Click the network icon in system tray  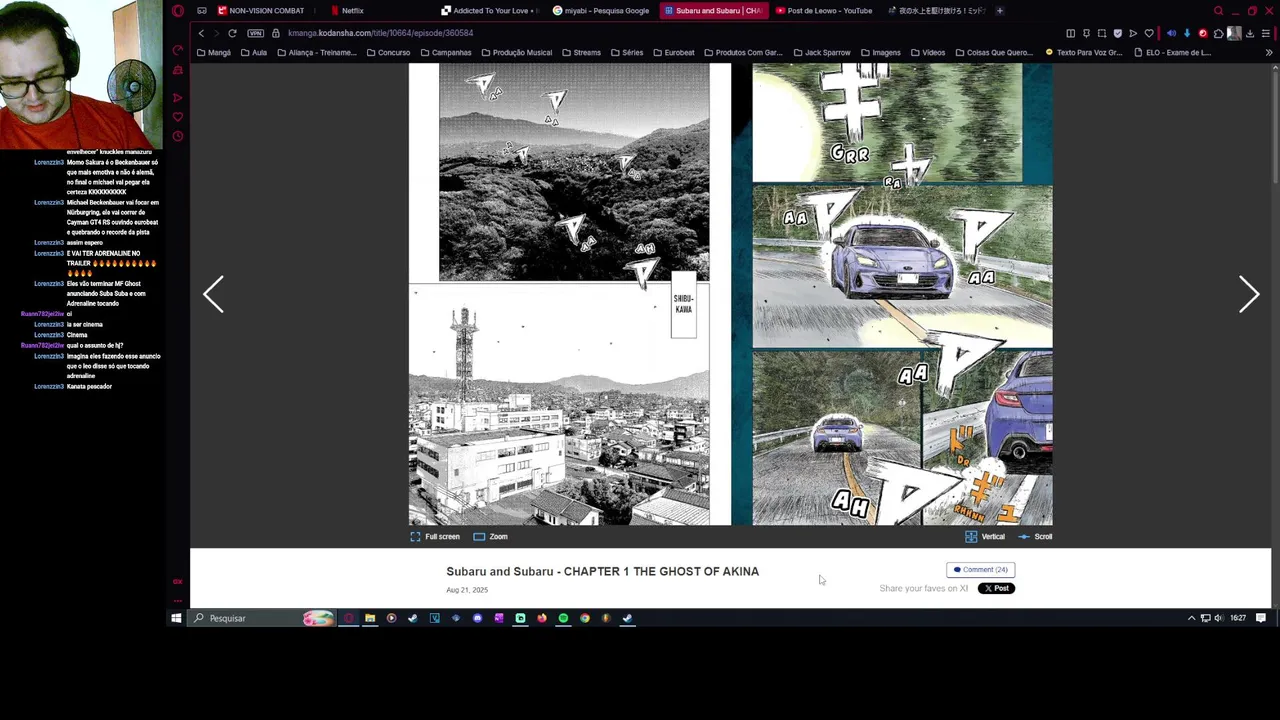tap(1205, 618)
